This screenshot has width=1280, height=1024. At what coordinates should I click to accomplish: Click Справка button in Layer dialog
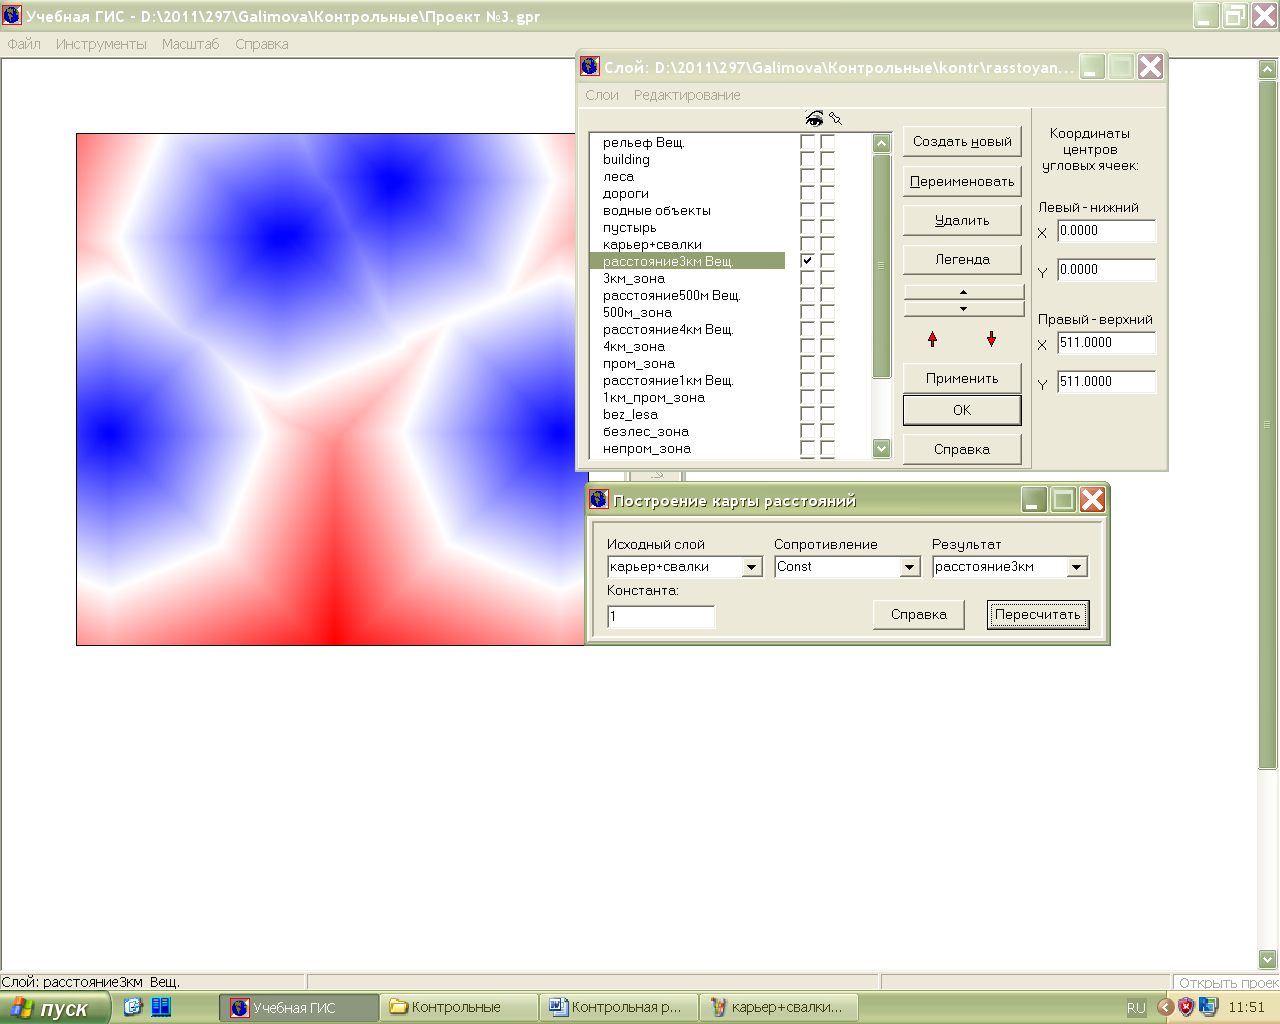coord(962,449)
